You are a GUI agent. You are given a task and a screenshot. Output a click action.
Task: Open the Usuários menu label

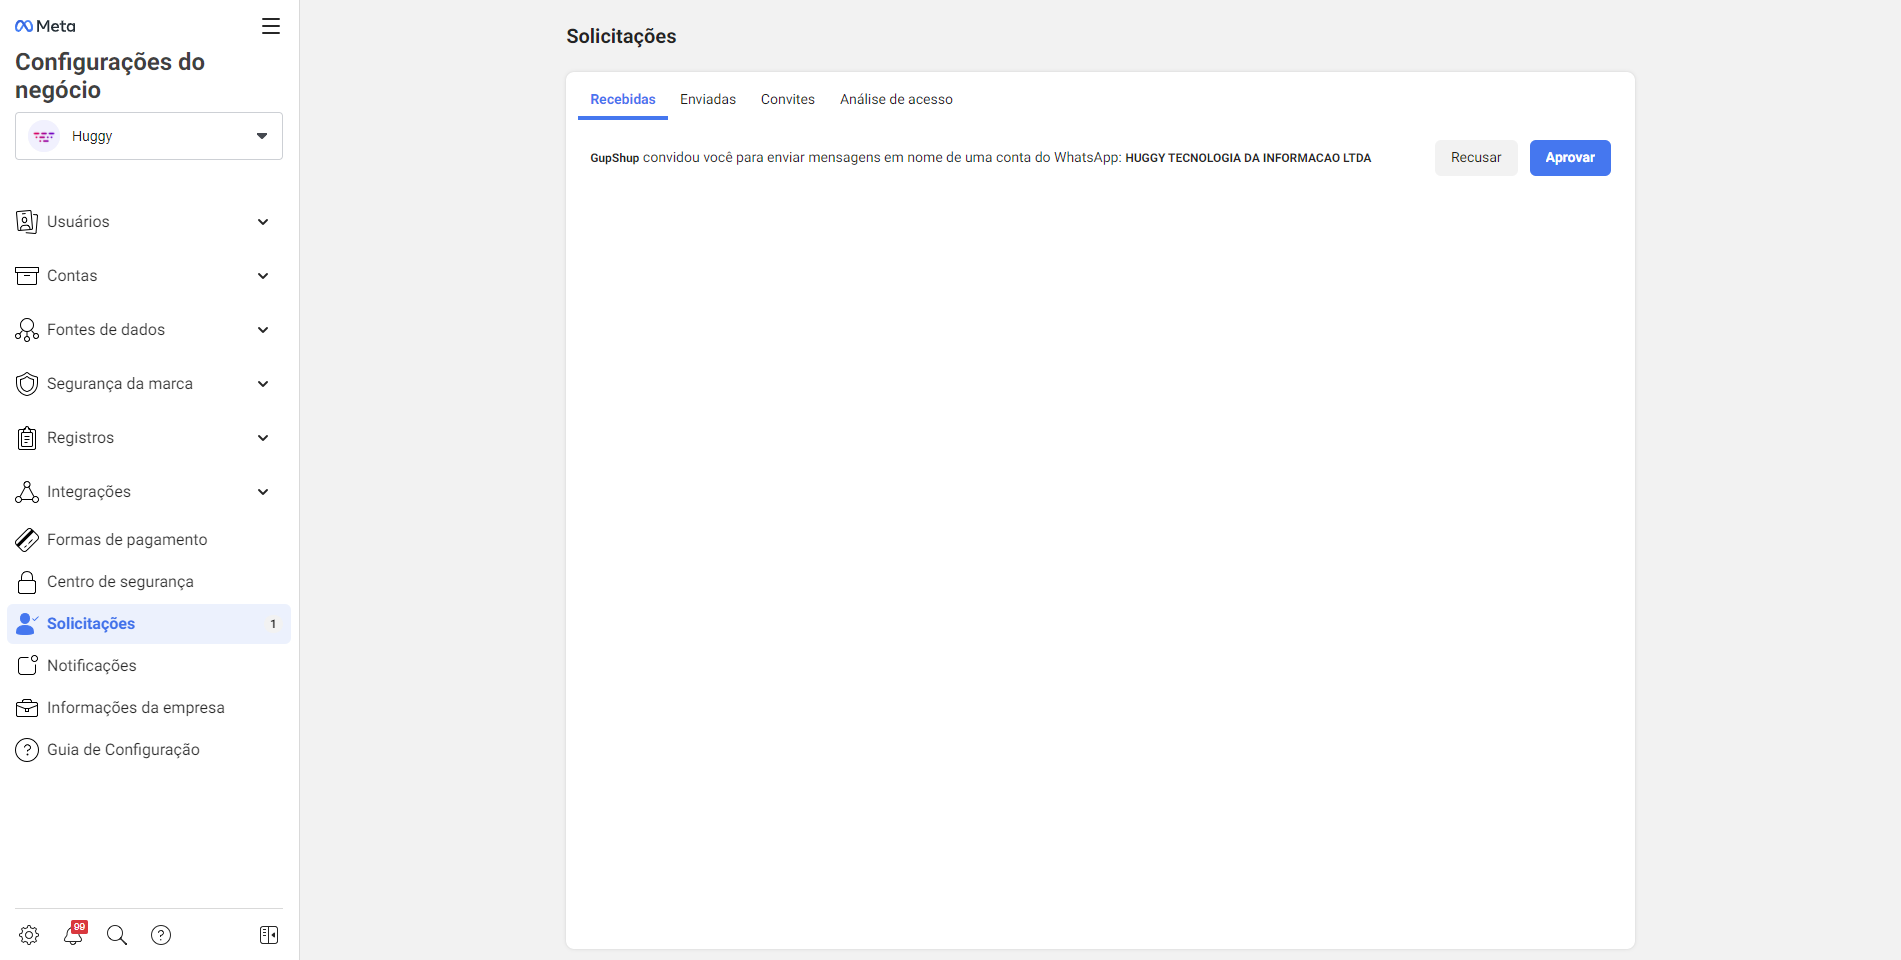[x=78, y=222]
